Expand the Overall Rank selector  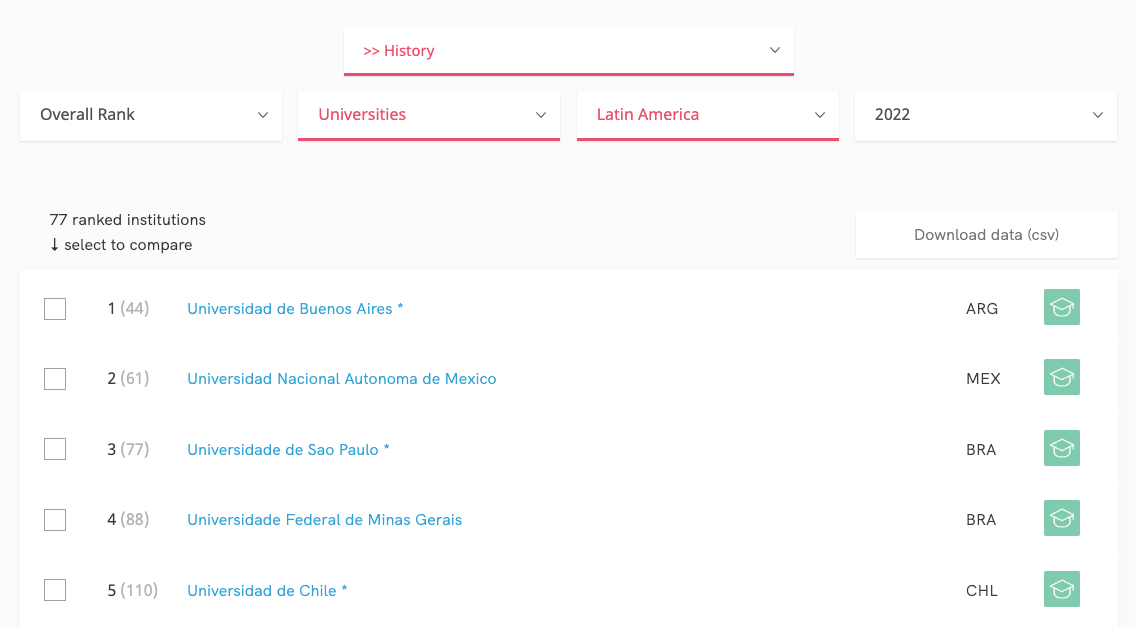(x=150, y=114)
